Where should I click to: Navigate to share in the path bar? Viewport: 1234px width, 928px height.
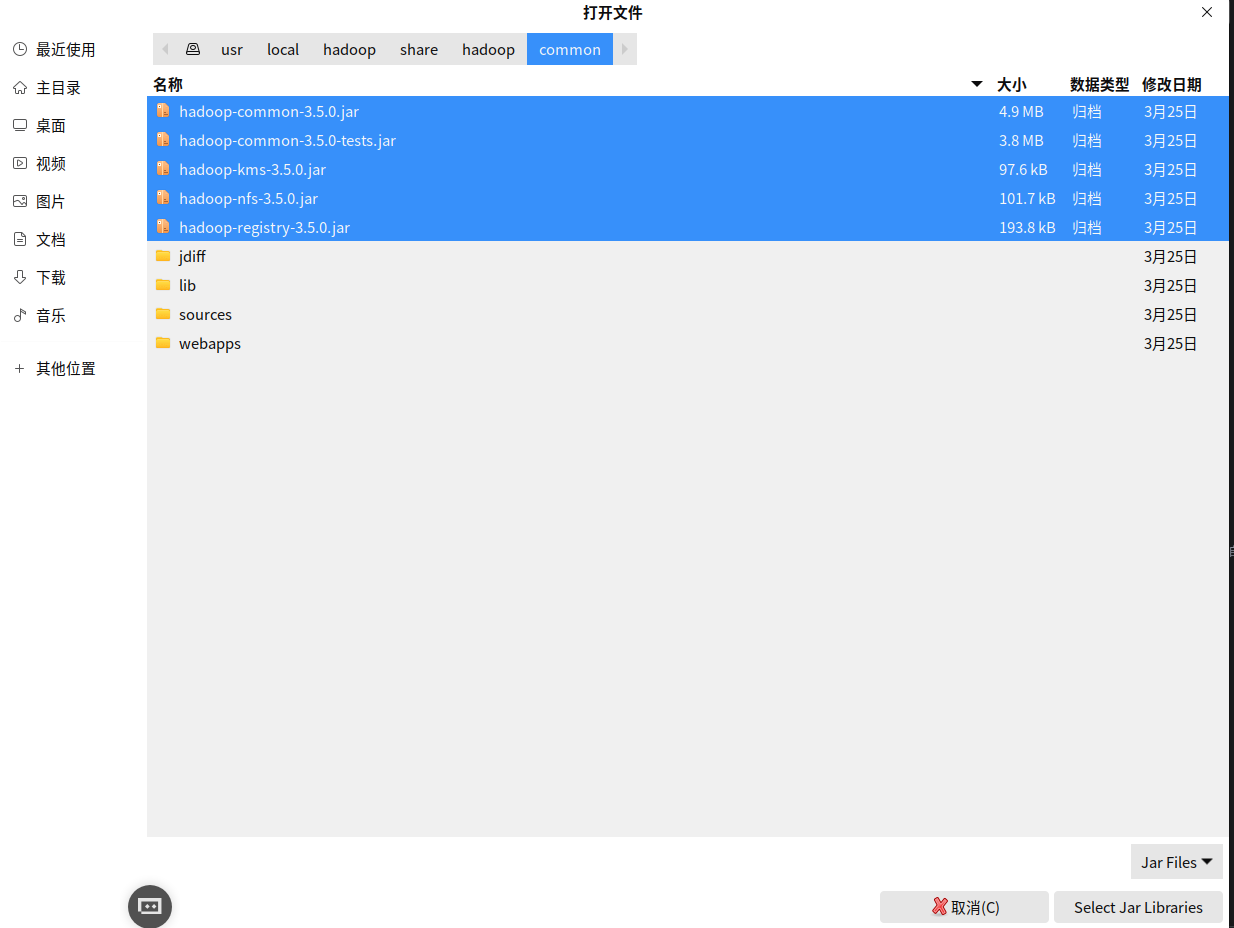coord(419,49)
